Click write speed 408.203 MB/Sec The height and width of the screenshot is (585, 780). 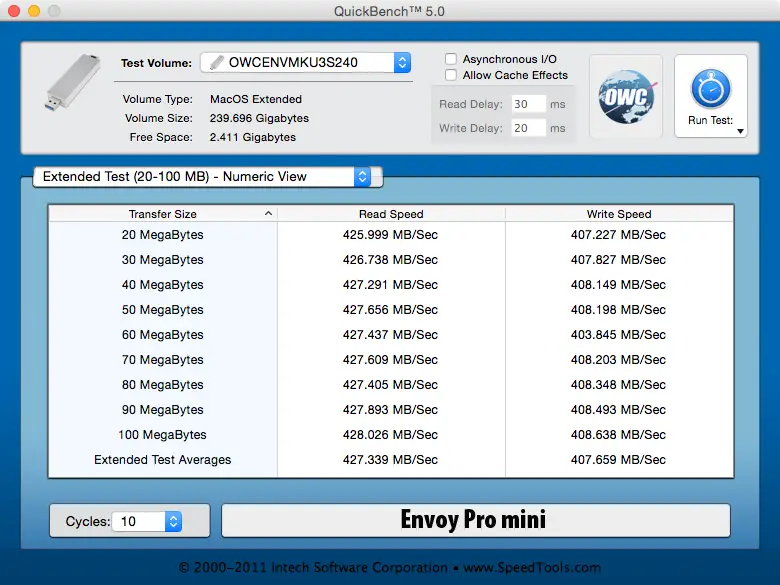point(618,360)
